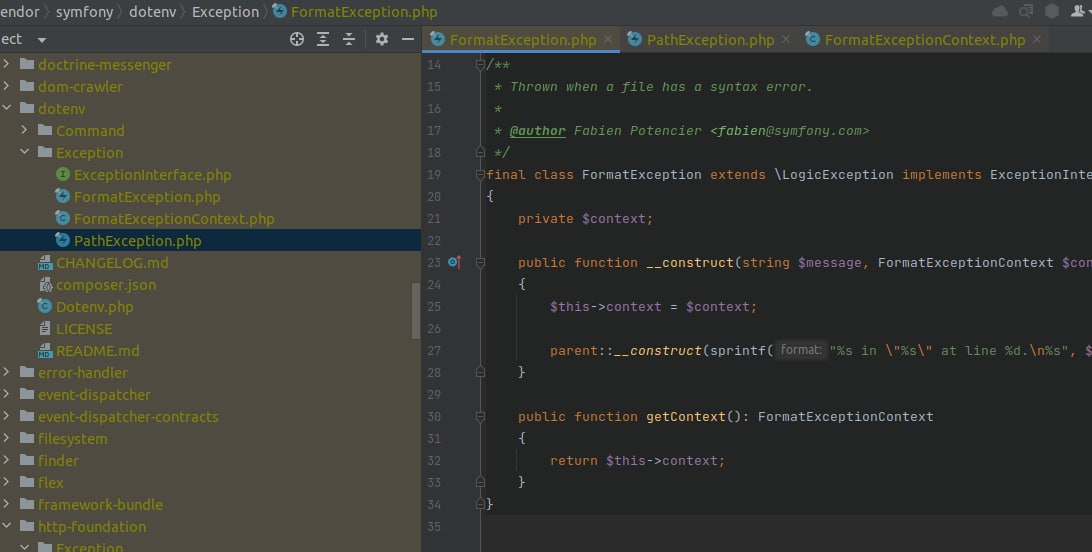This screenshot has height=552, width=1092.
Task: Switch to the PathException.php editor tab
Action: (x=710, y=40)
